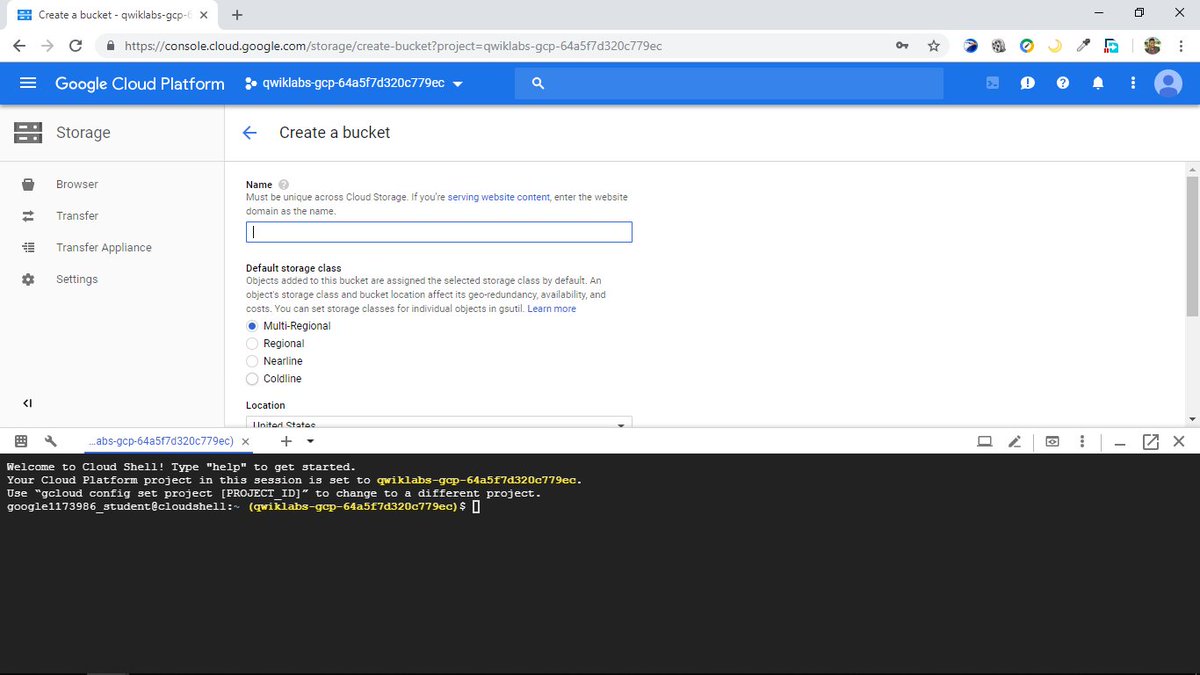Click the Cloud Shell terminal prompt line
Viewport: 1200px width, 675px height.
243,507
